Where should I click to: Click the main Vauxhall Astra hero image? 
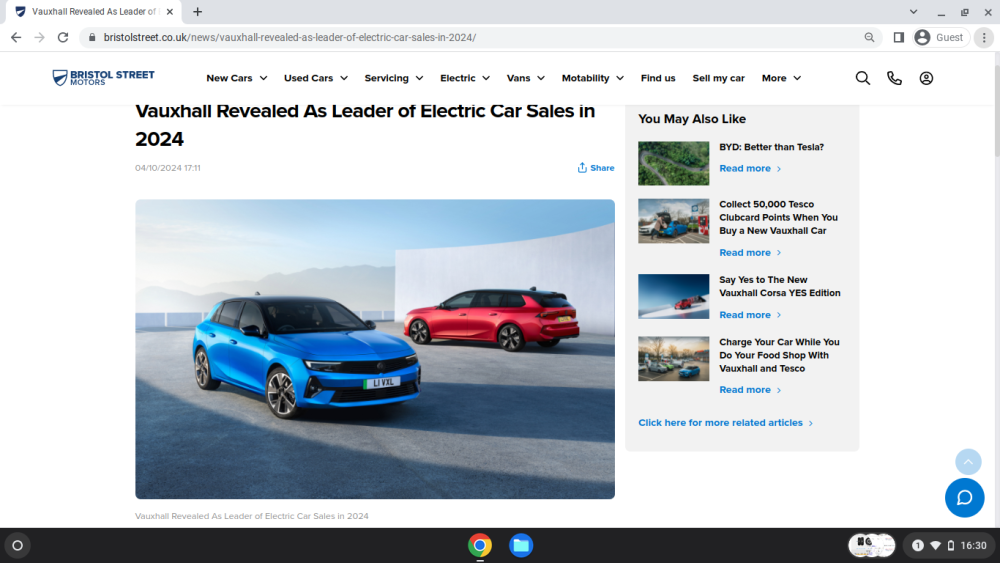375,349
